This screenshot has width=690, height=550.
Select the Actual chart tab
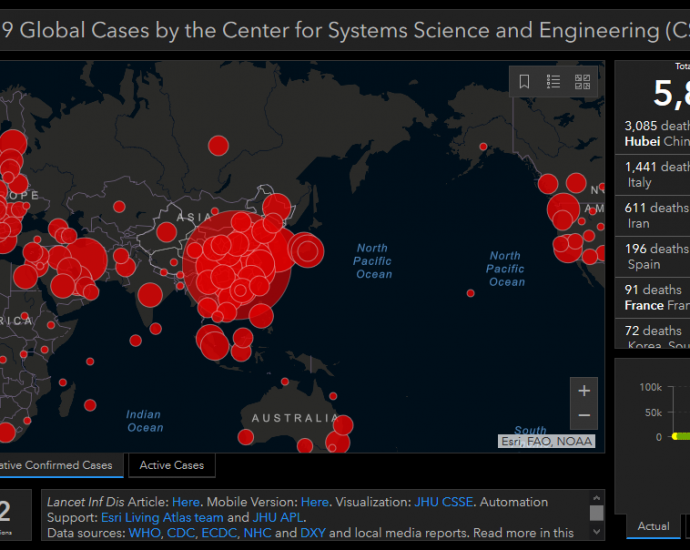coord(653,526)
